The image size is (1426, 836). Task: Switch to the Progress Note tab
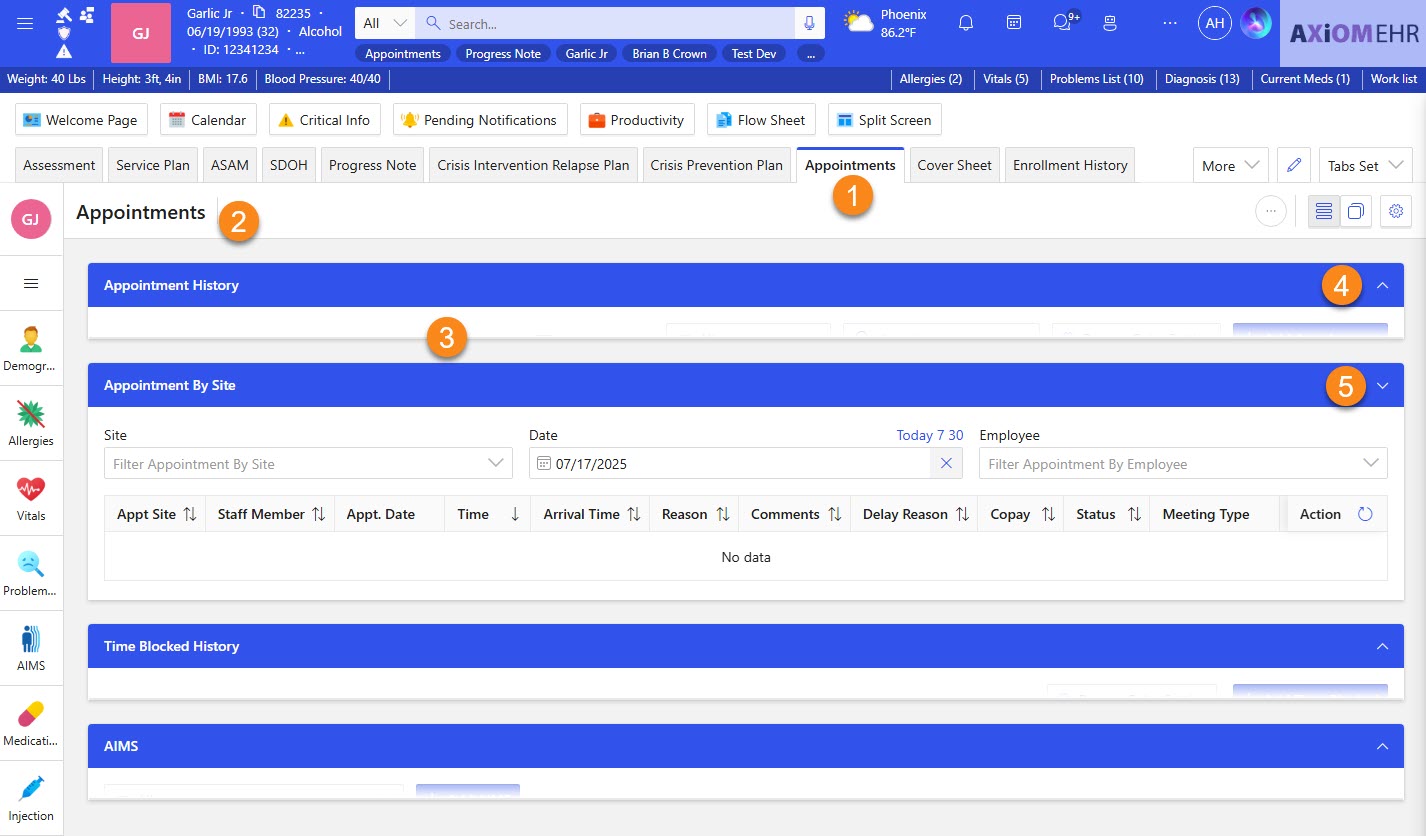point(372,166)
